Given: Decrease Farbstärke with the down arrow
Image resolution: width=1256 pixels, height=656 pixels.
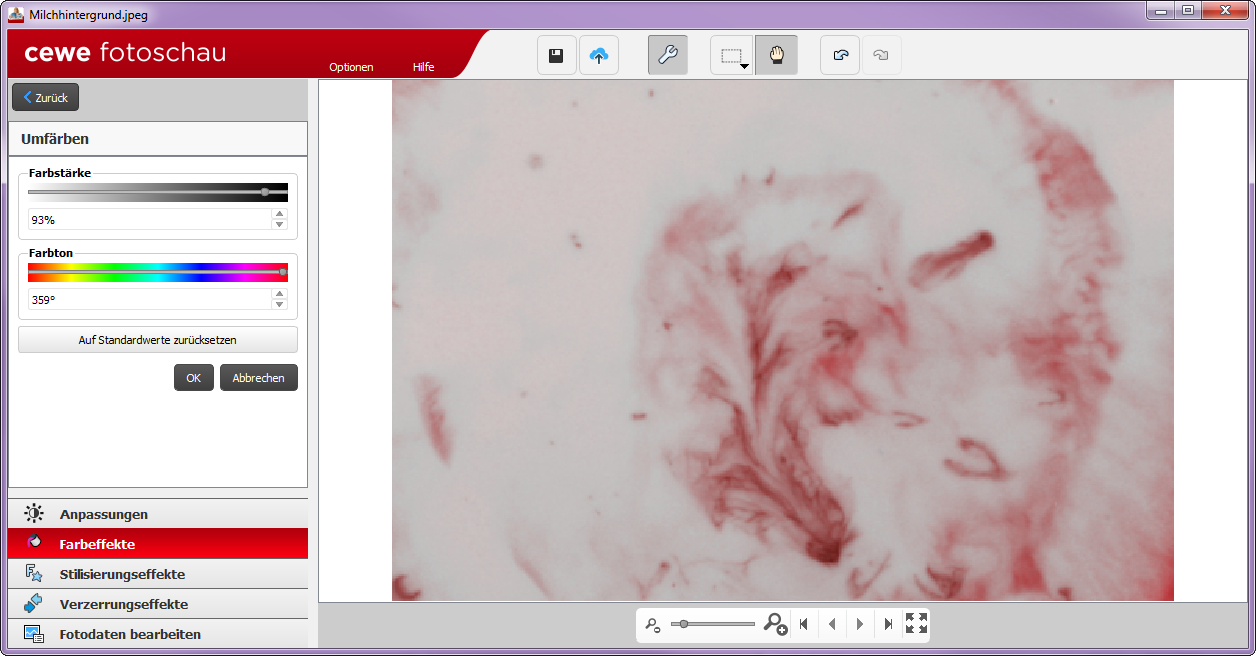Looking at the screenshot, I should pyautogui.click(x=280, y=225).
